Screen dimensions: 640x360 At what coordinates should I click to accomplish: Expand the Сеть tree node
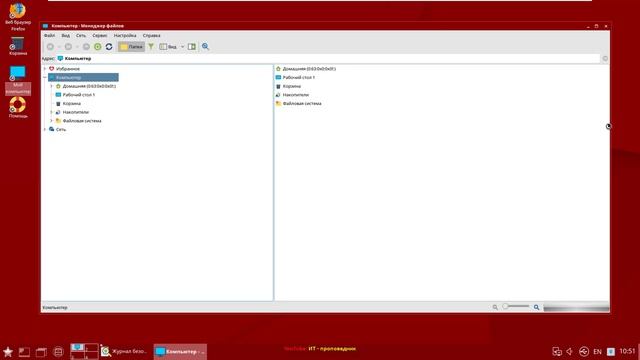(x=45, y=129)
